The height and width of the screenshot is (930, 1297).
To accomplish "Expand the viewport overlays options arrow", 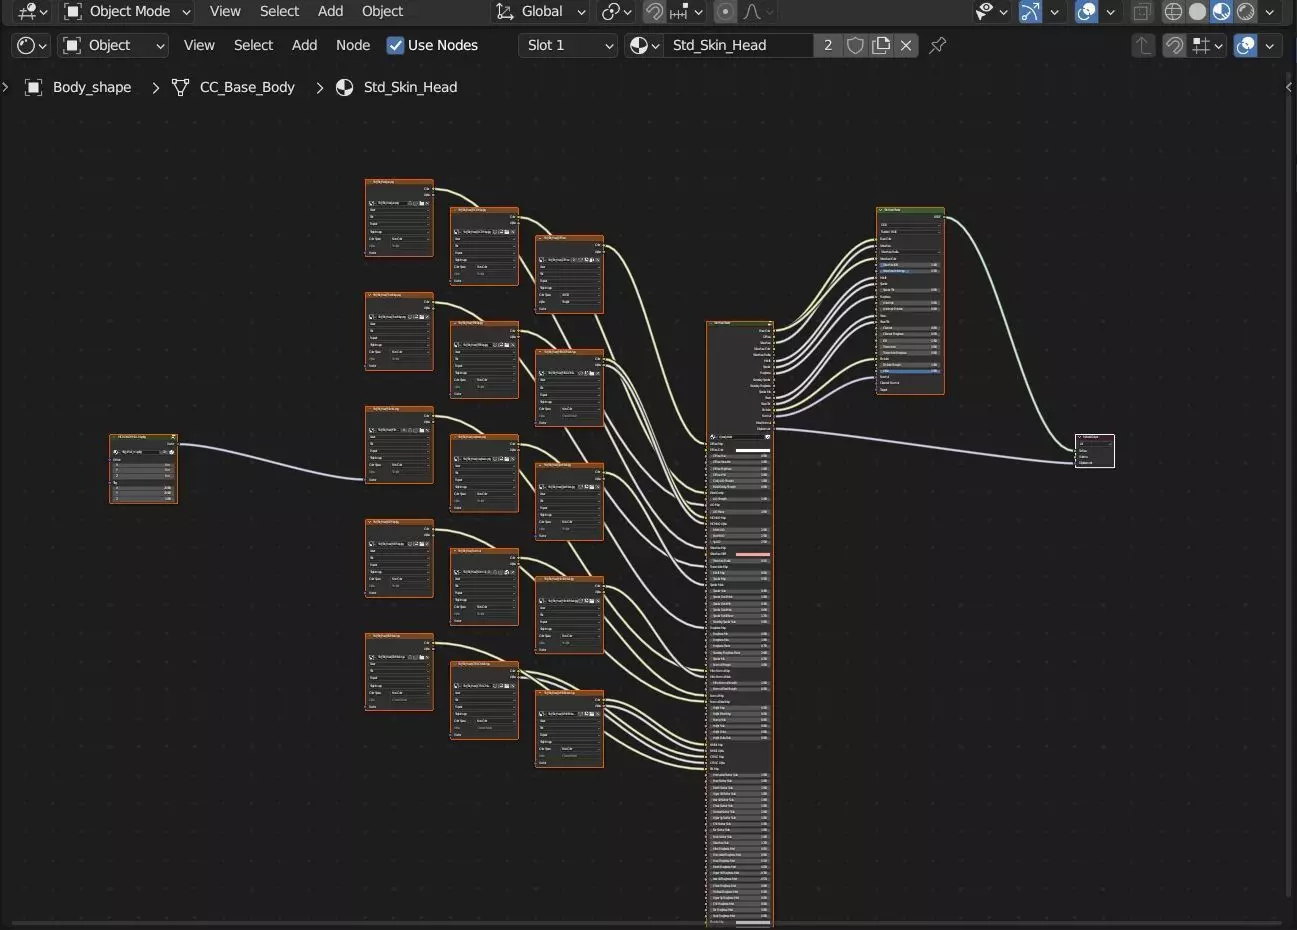I will coord(1110,11).
